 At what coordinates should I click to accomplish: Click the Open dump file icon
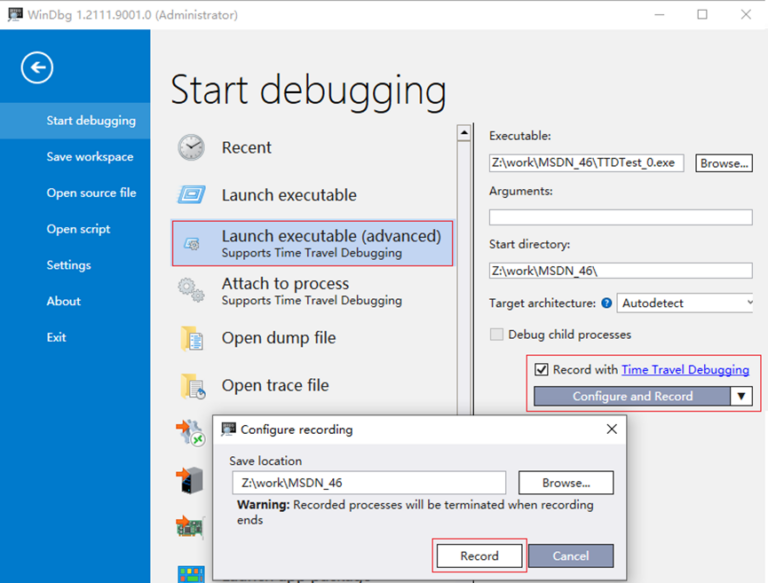pyautogui.click(x=191, y=339)
